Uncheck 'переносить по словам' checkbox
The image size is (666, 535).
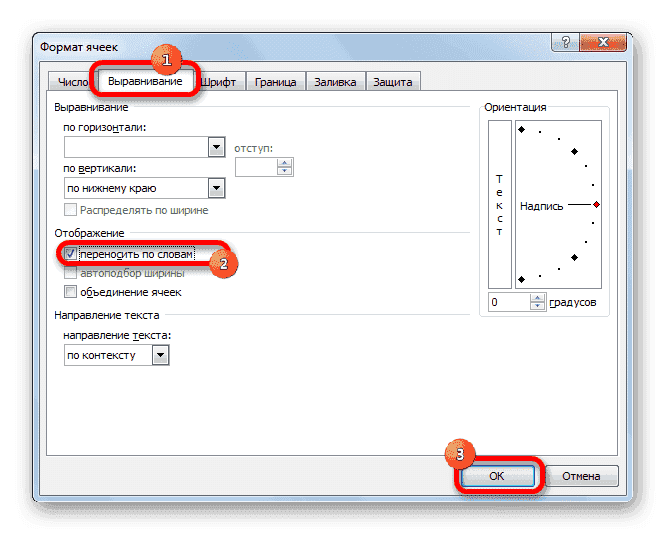(x=70, y=254)
